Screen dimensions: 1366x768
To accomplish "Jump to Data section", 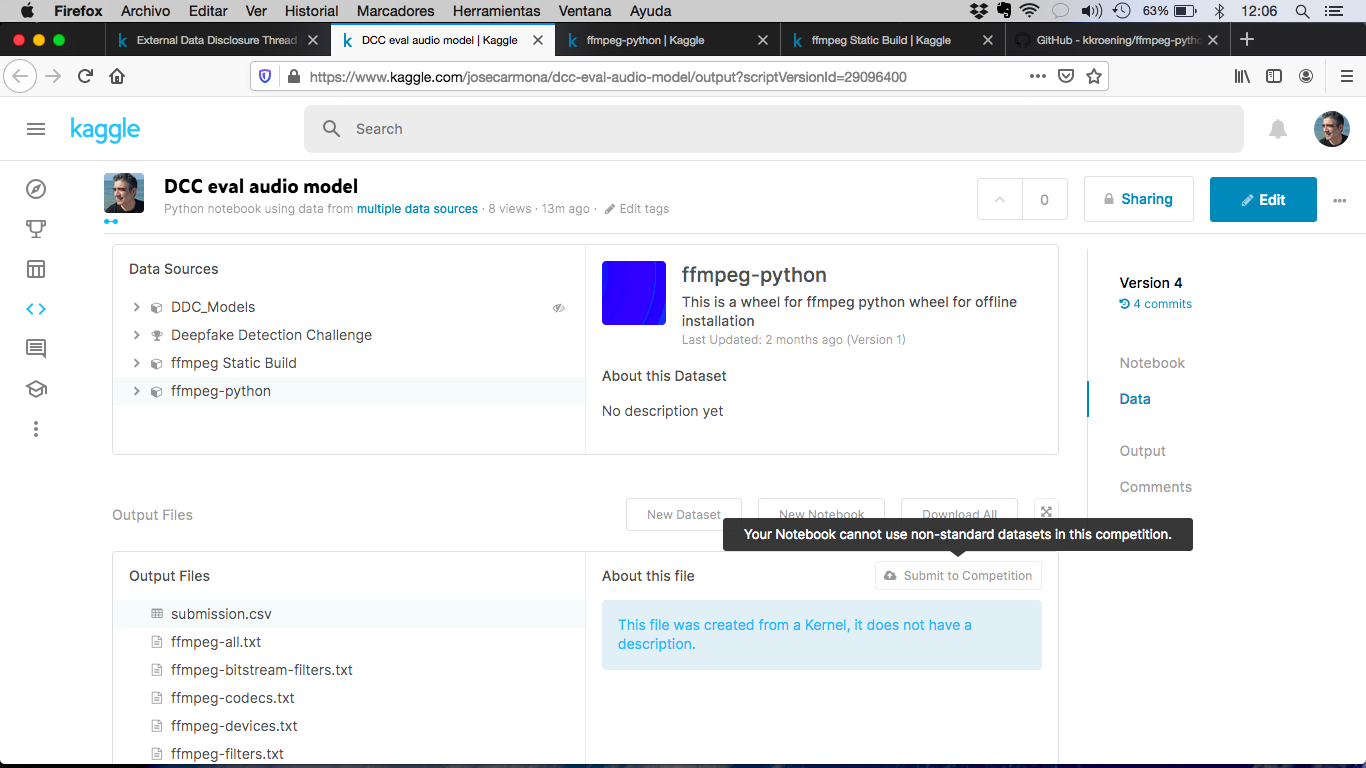I will pyautogui.click(x=1135, y=399).
